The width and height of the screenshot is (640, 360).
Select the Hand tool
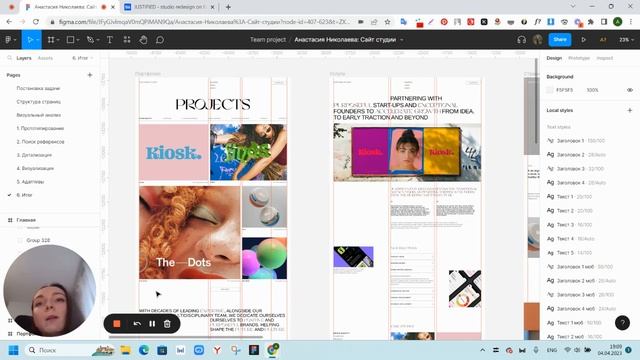tap(143, 40)
